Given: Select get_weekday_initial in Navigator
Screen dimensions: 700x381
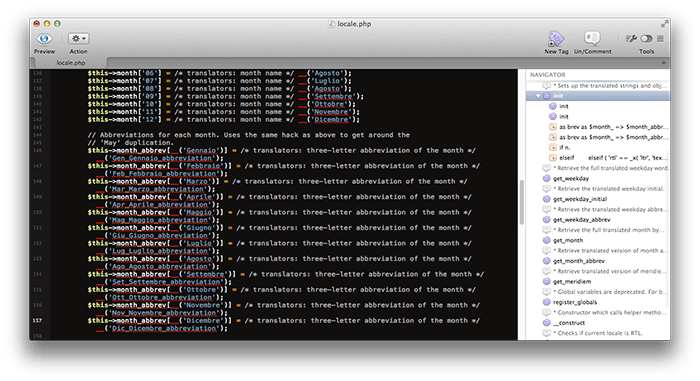Looking at the screenshot, I should [x=580, y=199].
